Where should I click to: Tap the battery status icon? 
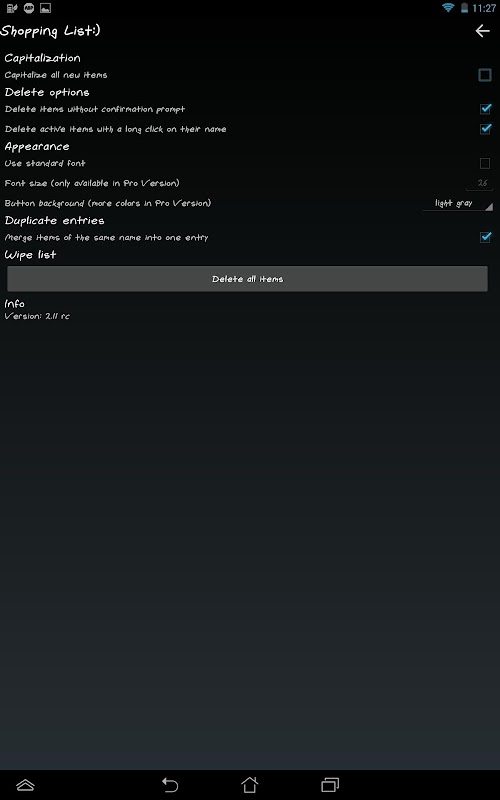click(x=464, y=8)
